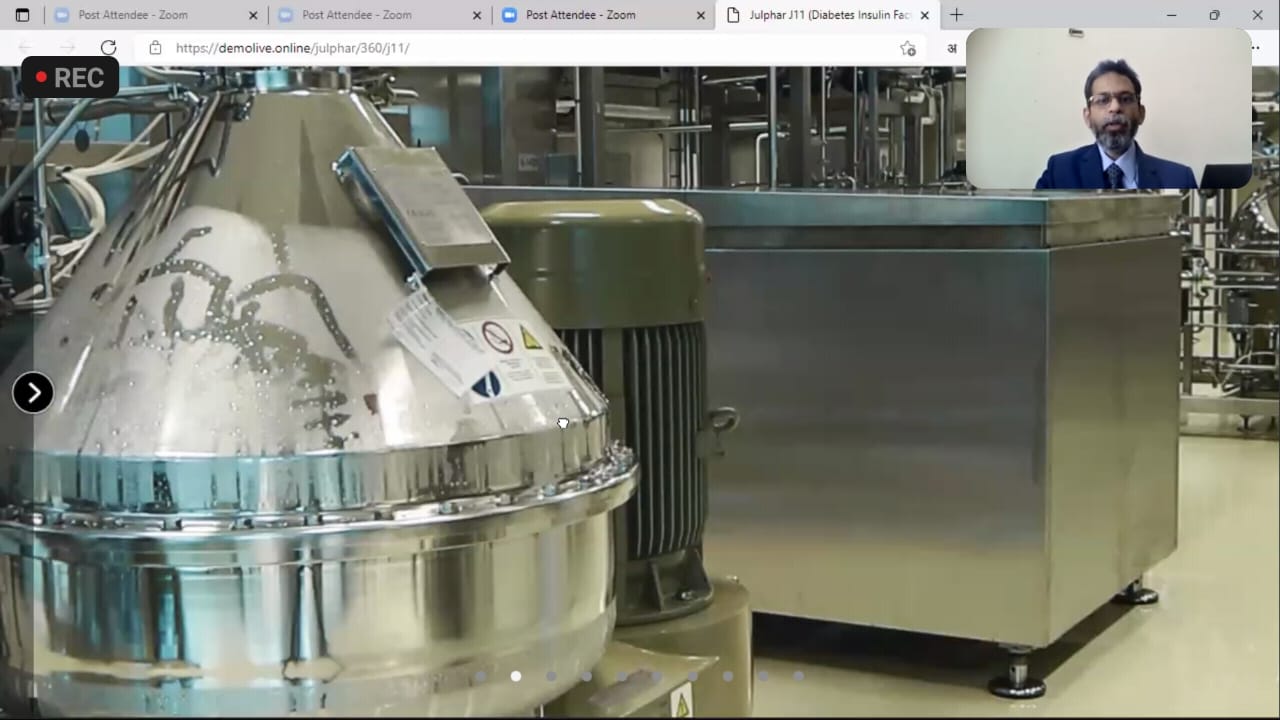
Task: Click the red REC recording indicator
Action: (x=70, y=78)
